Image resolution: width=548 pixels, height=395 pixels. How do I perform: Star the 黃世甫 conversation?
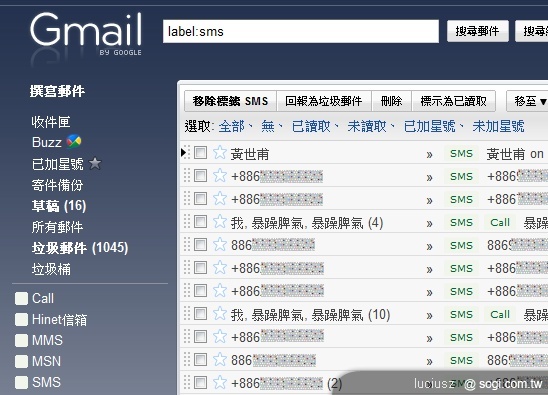220,153
